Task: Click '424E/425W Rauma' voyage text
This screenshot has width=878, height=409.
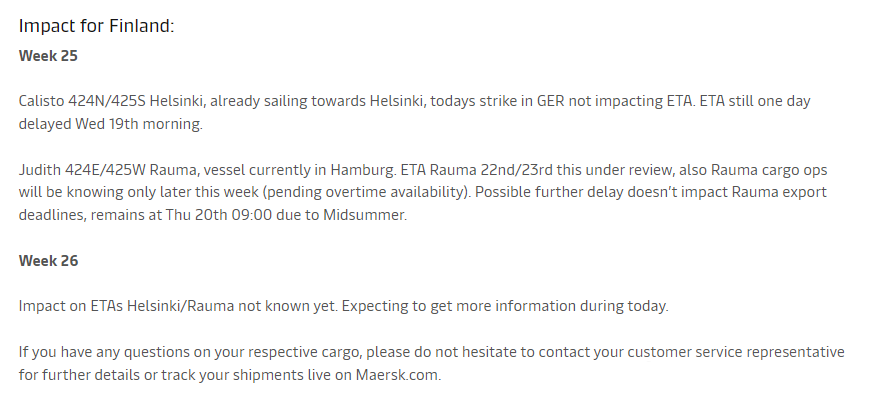Action: 129,170
